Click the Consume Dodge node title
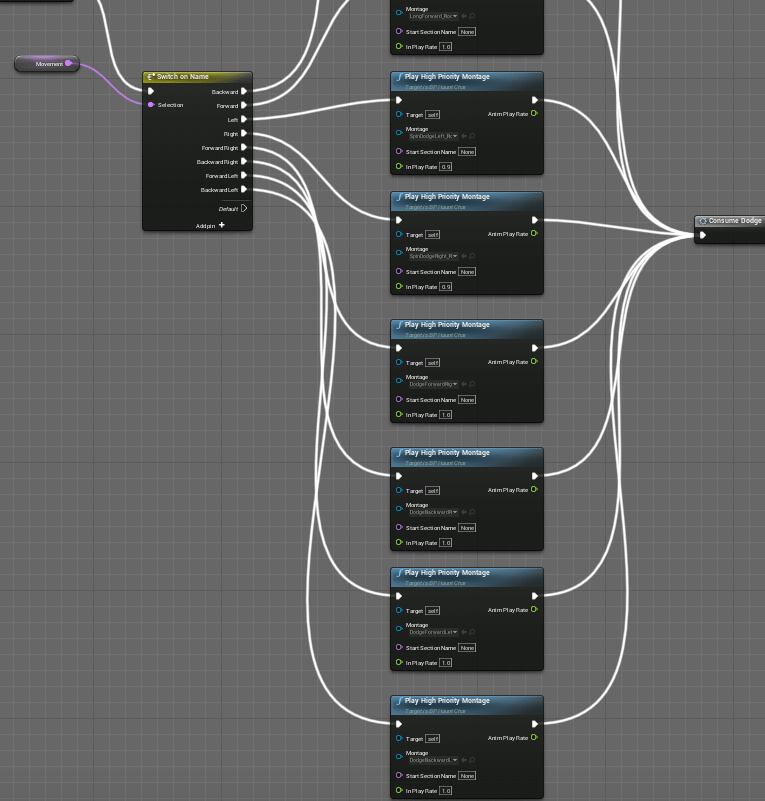 coord(734,220)
